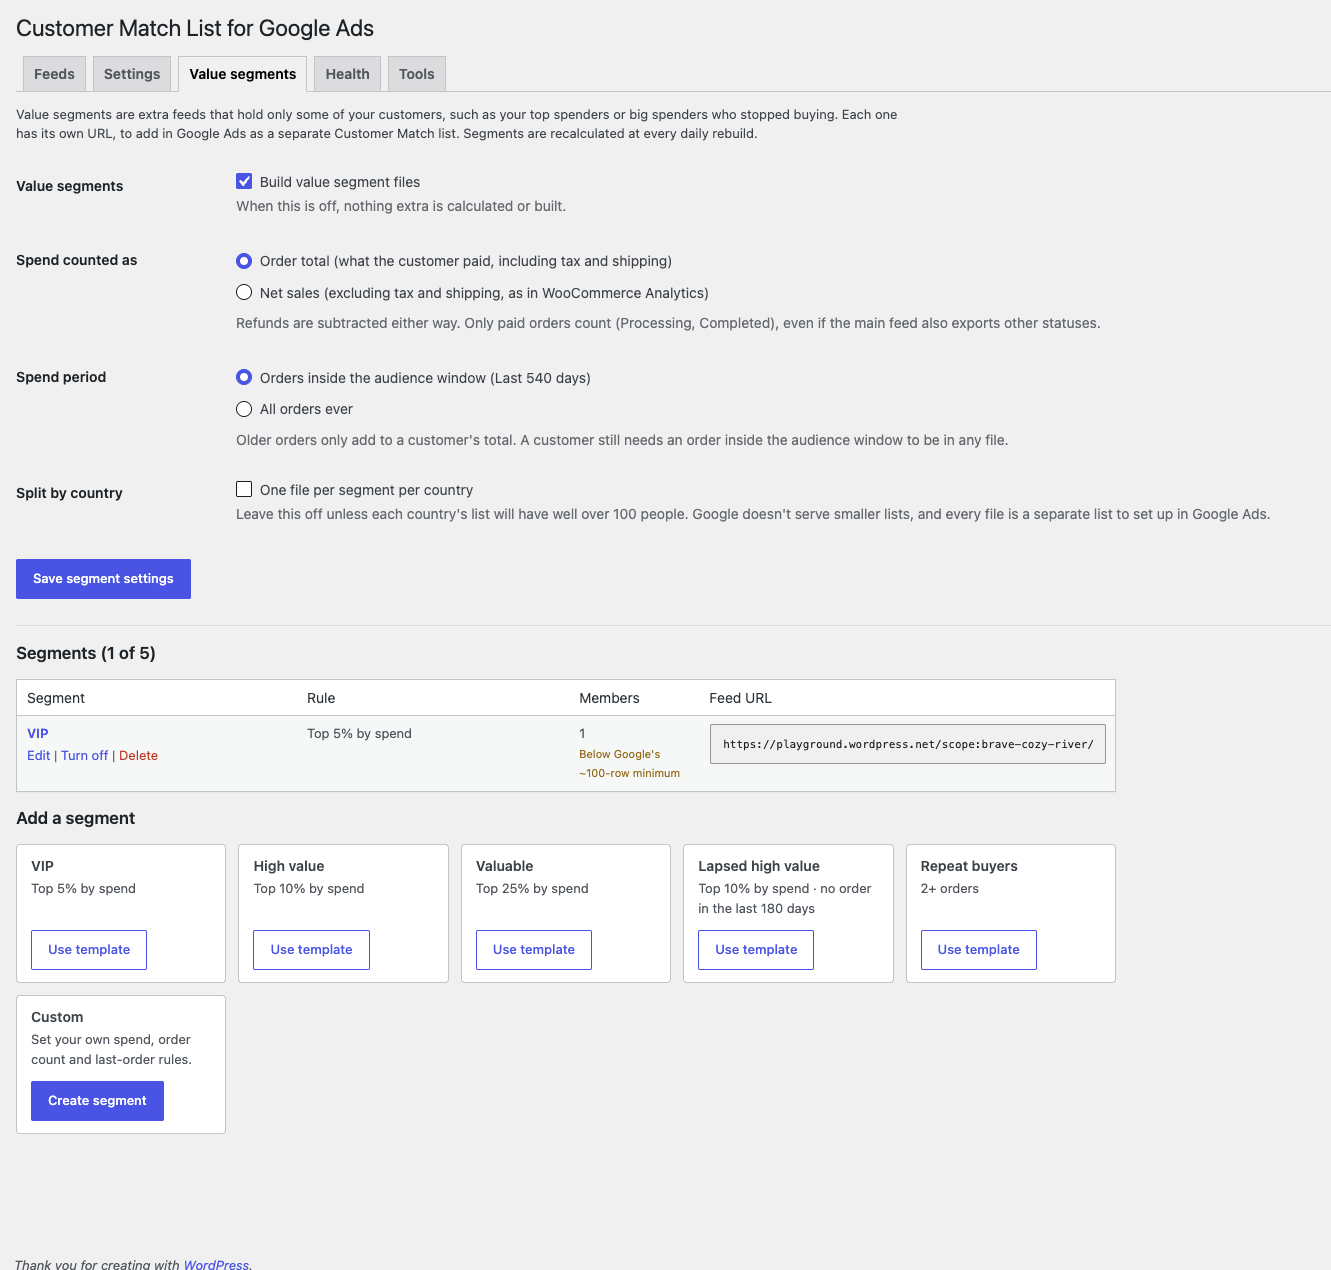Screen dimensions: 1331x1270
Task: Click the Rule column header
Action: (x=321, y=698)
